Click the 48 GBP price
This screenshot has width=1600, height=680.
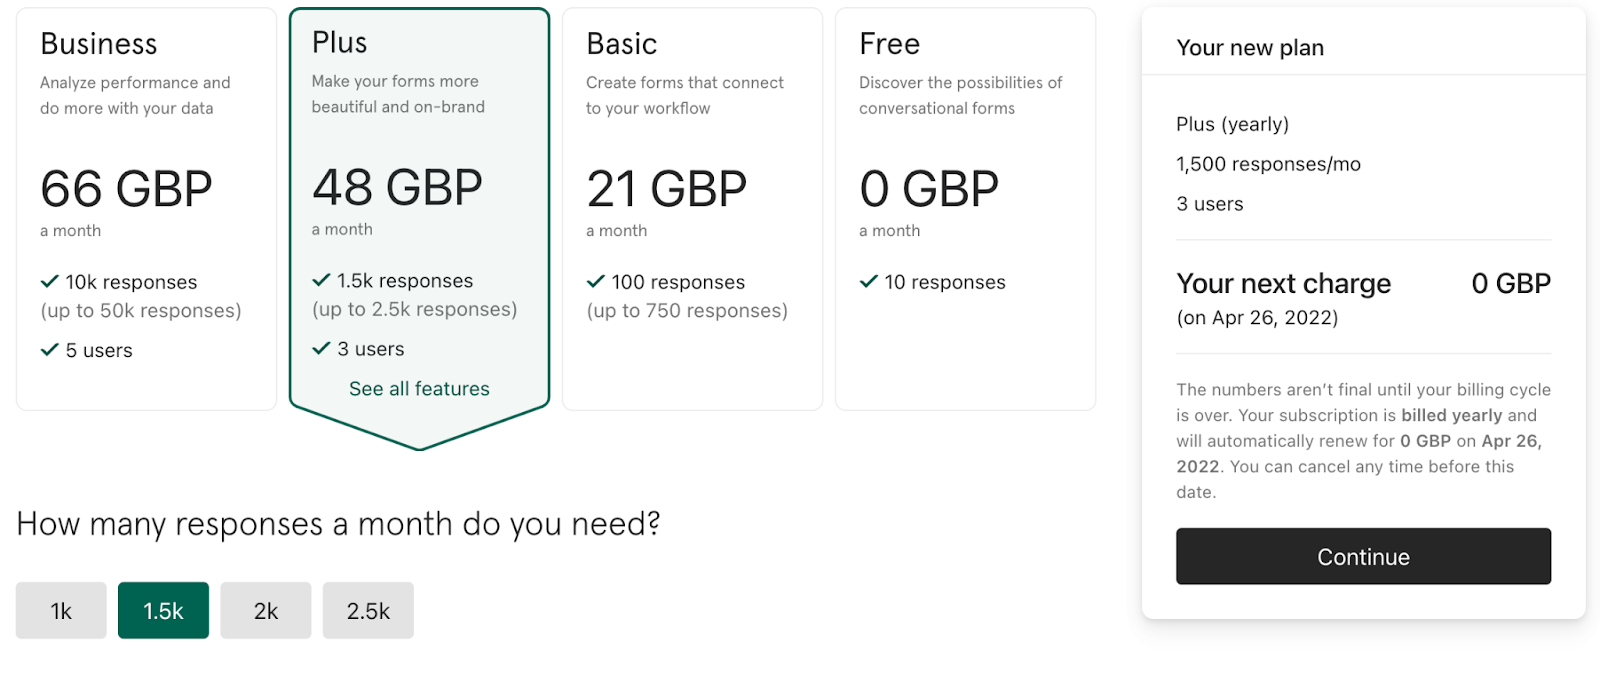pos(397,187)
